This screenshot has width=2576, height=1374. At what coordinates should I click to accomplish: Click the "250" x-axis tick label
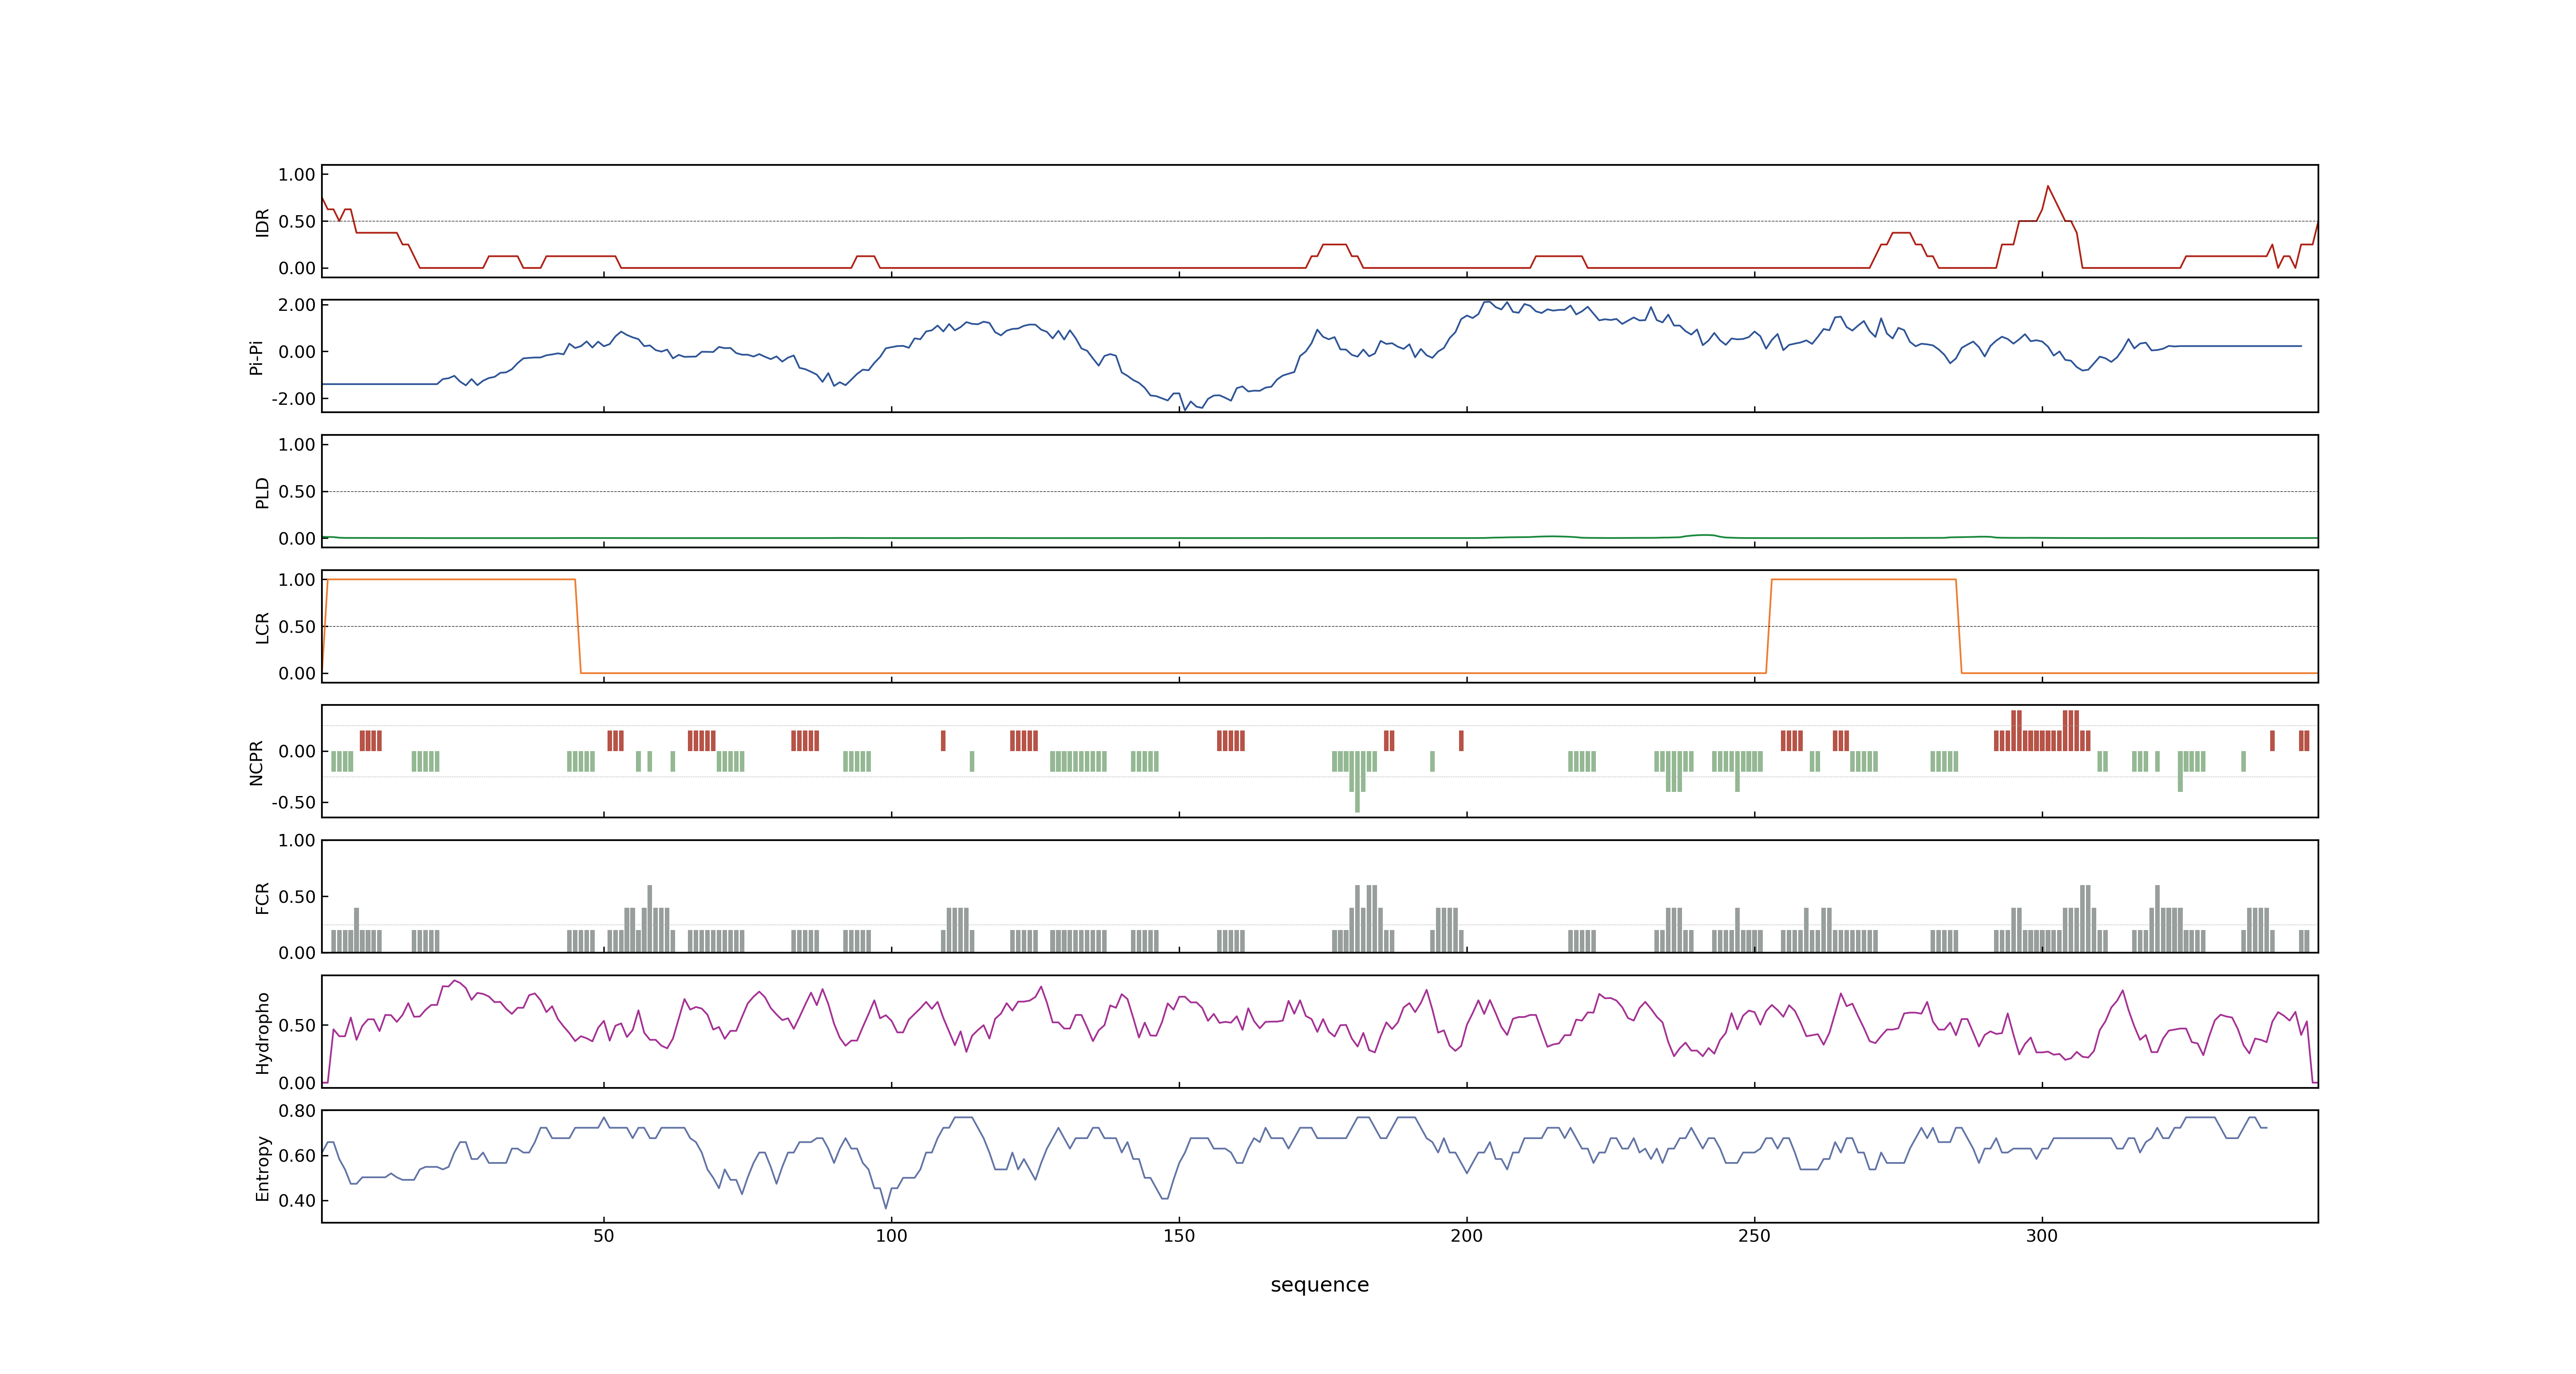pos(1754,1236)
